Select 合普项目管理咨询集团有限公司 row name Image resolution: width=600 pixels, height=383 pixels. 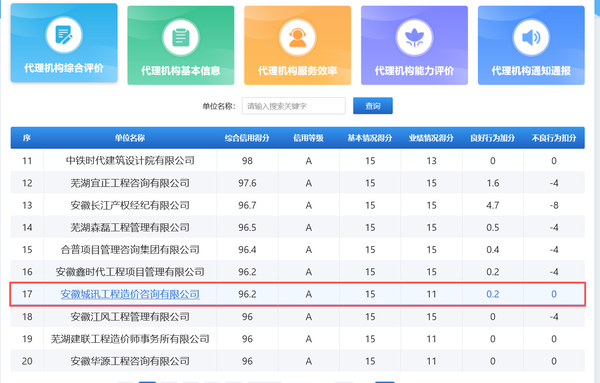pyautogui.click(x=130, y=250)
